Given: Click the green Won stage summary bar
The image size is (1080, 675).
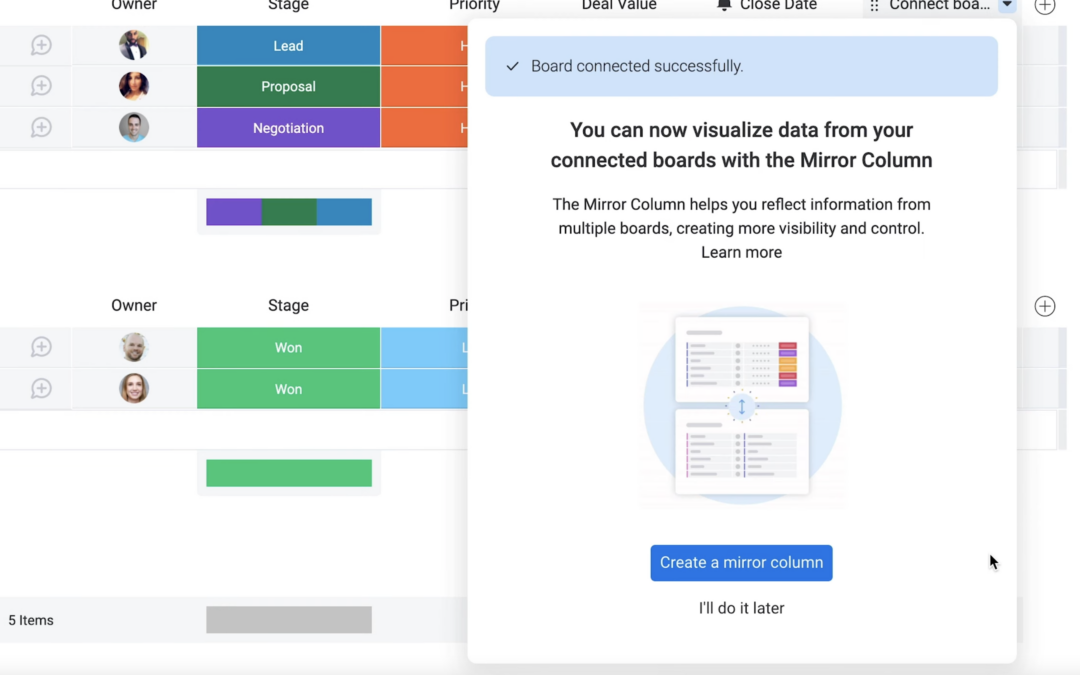Looking at the screenshot, I should (x=288, y=473).
